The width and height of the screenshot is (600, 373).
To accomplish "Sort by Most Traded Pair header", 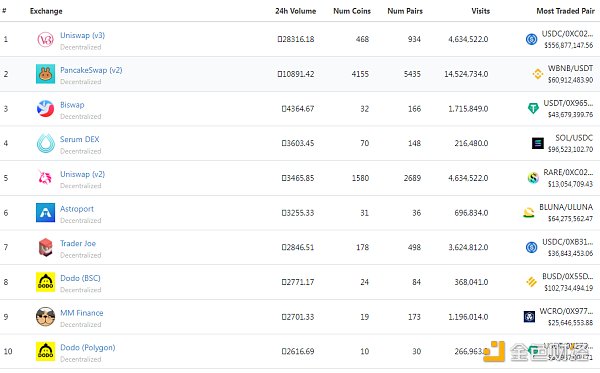I will coord(565,11).
